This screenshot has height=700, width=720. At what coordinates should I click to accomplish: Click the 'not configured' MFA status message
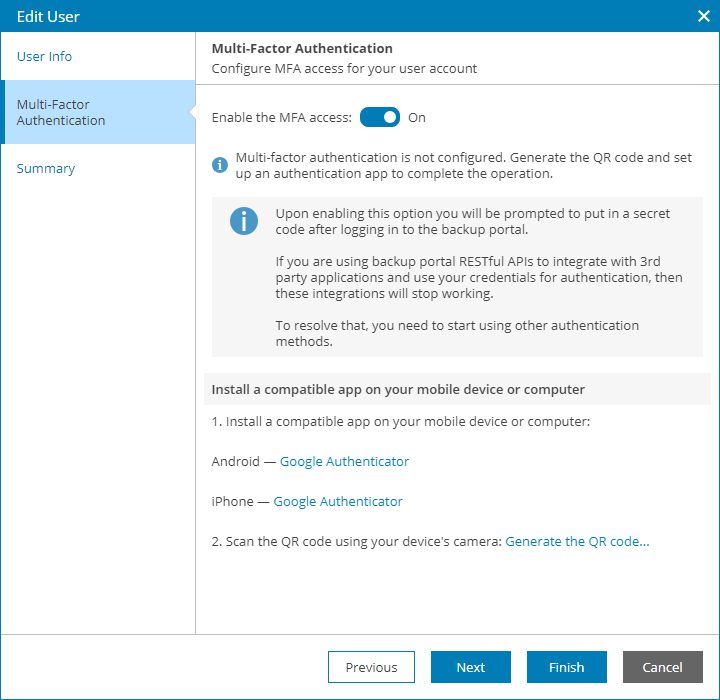pos(463,165)
